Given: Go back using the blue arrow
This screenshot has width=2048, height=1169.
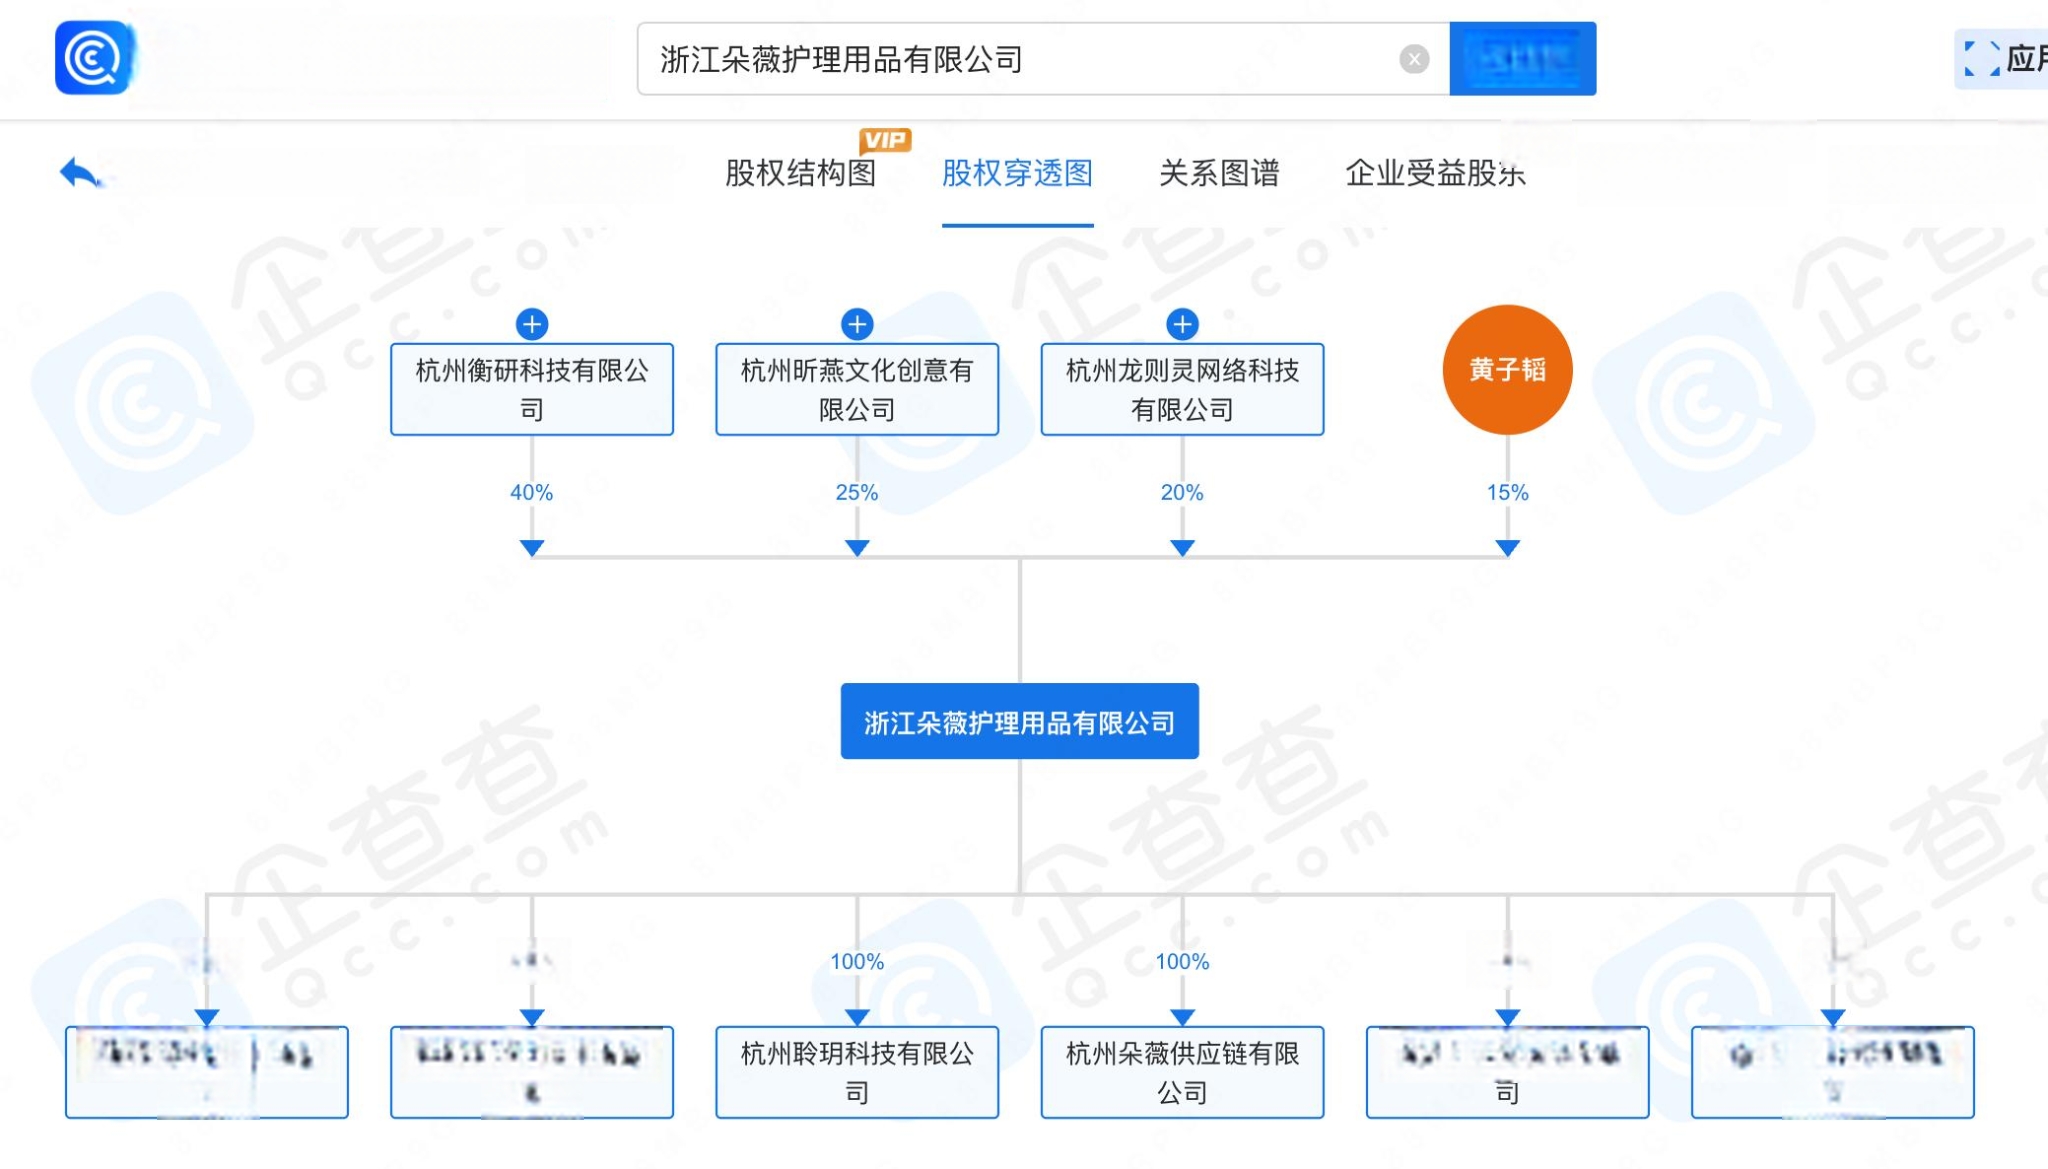Looking at the screenshot, I should click(80, 173).
